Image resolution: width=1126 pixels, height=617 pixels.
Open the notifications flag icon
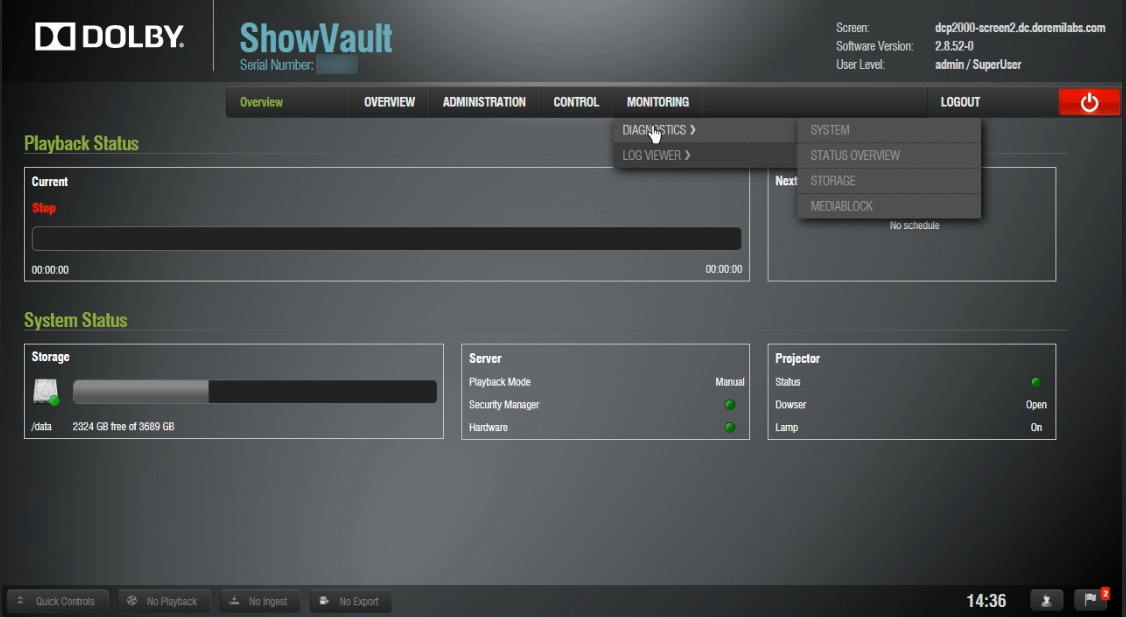click(1090, 600)
